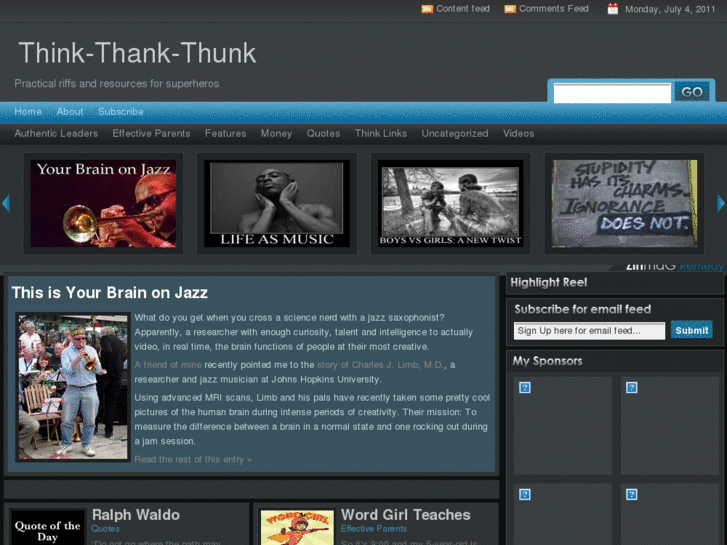Click the right carousel arrow
727x545 pixels.
721,203
